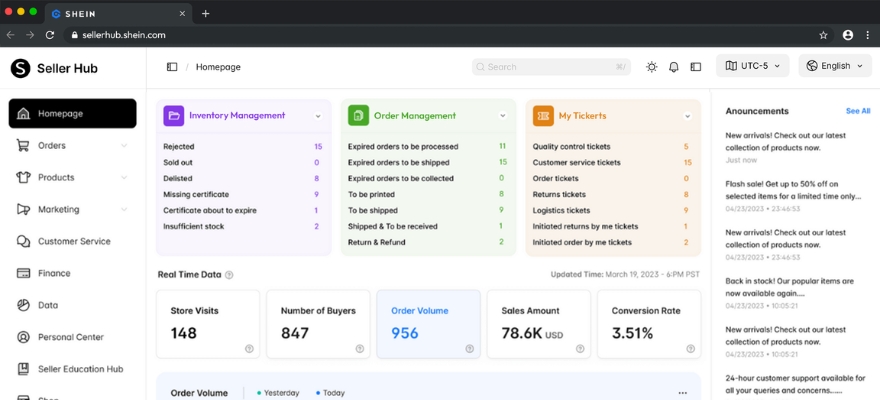Open Finance in the sidebar
The image size is (880, 400).
(72, 273)
